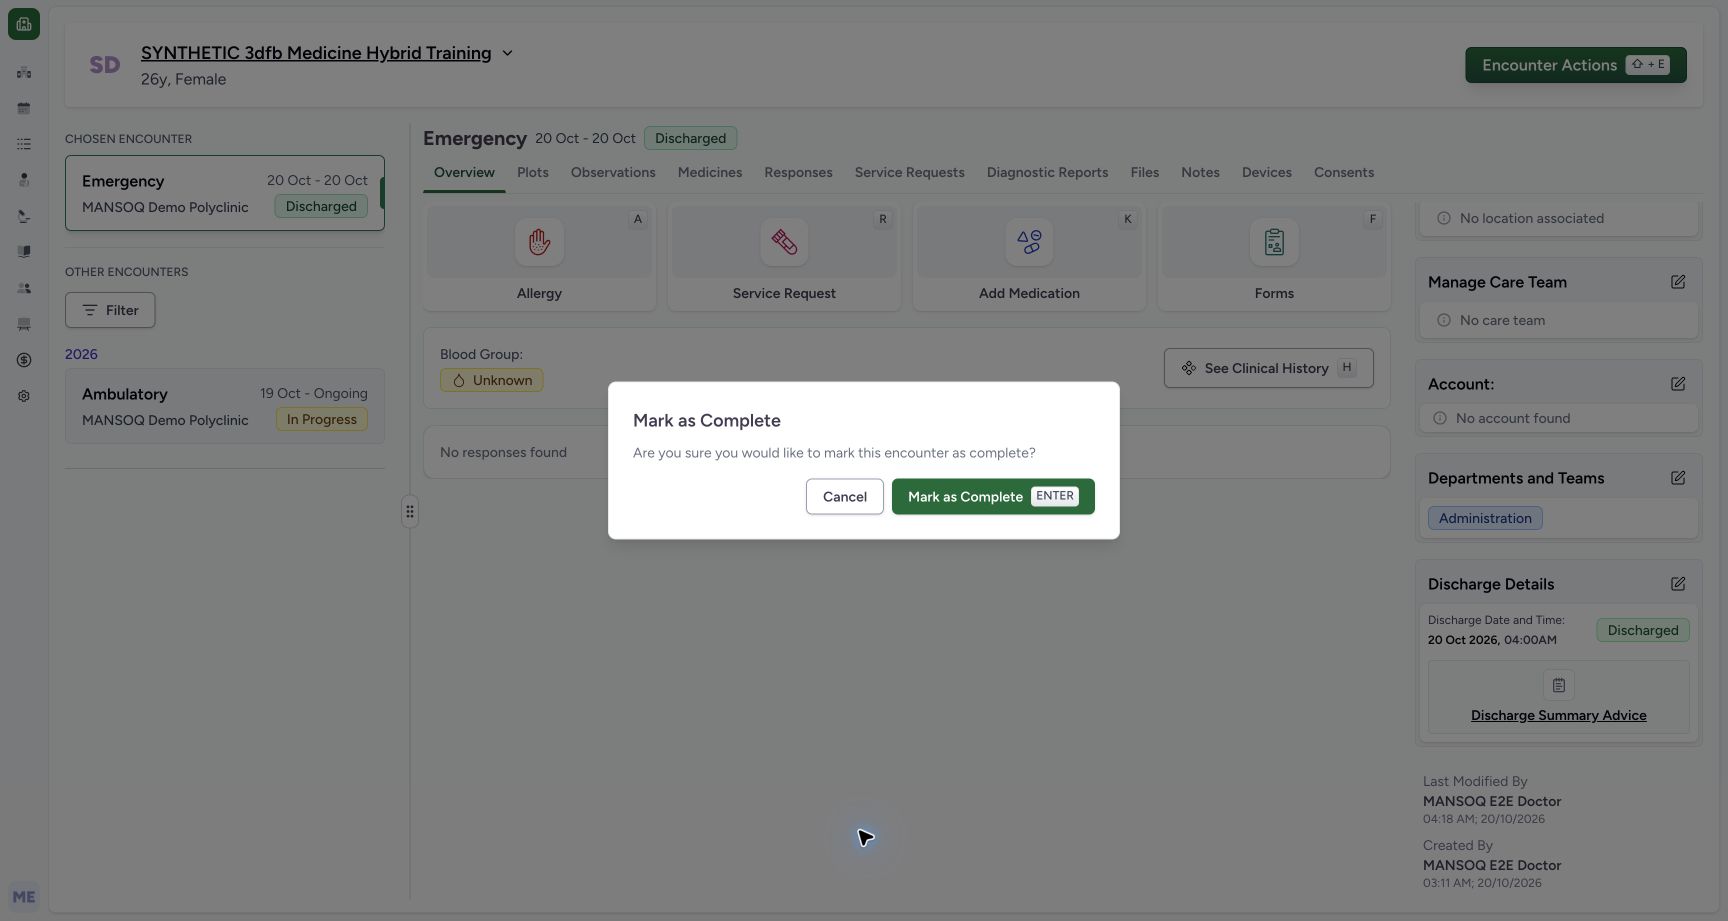Open the Notes tab
The image size is (1728, 921).
(1200, 172)
